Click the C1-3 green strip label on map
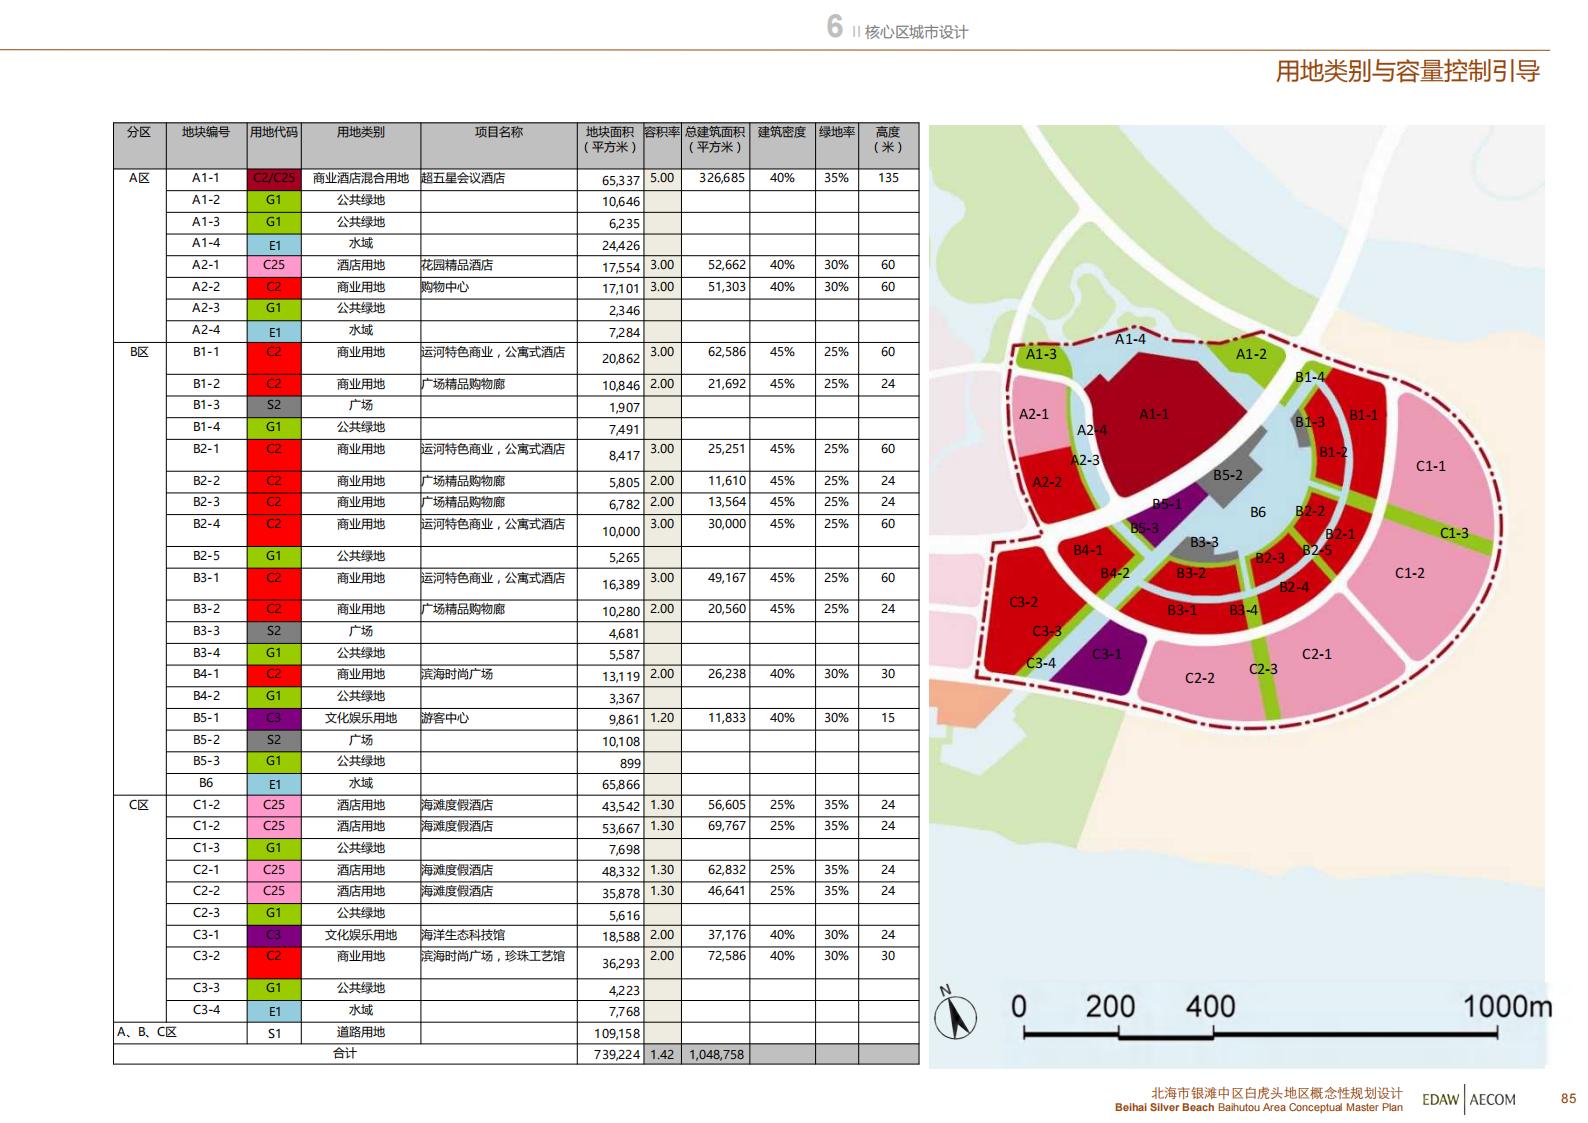Screen dimensions: 1588x1123 (1454, 533)
